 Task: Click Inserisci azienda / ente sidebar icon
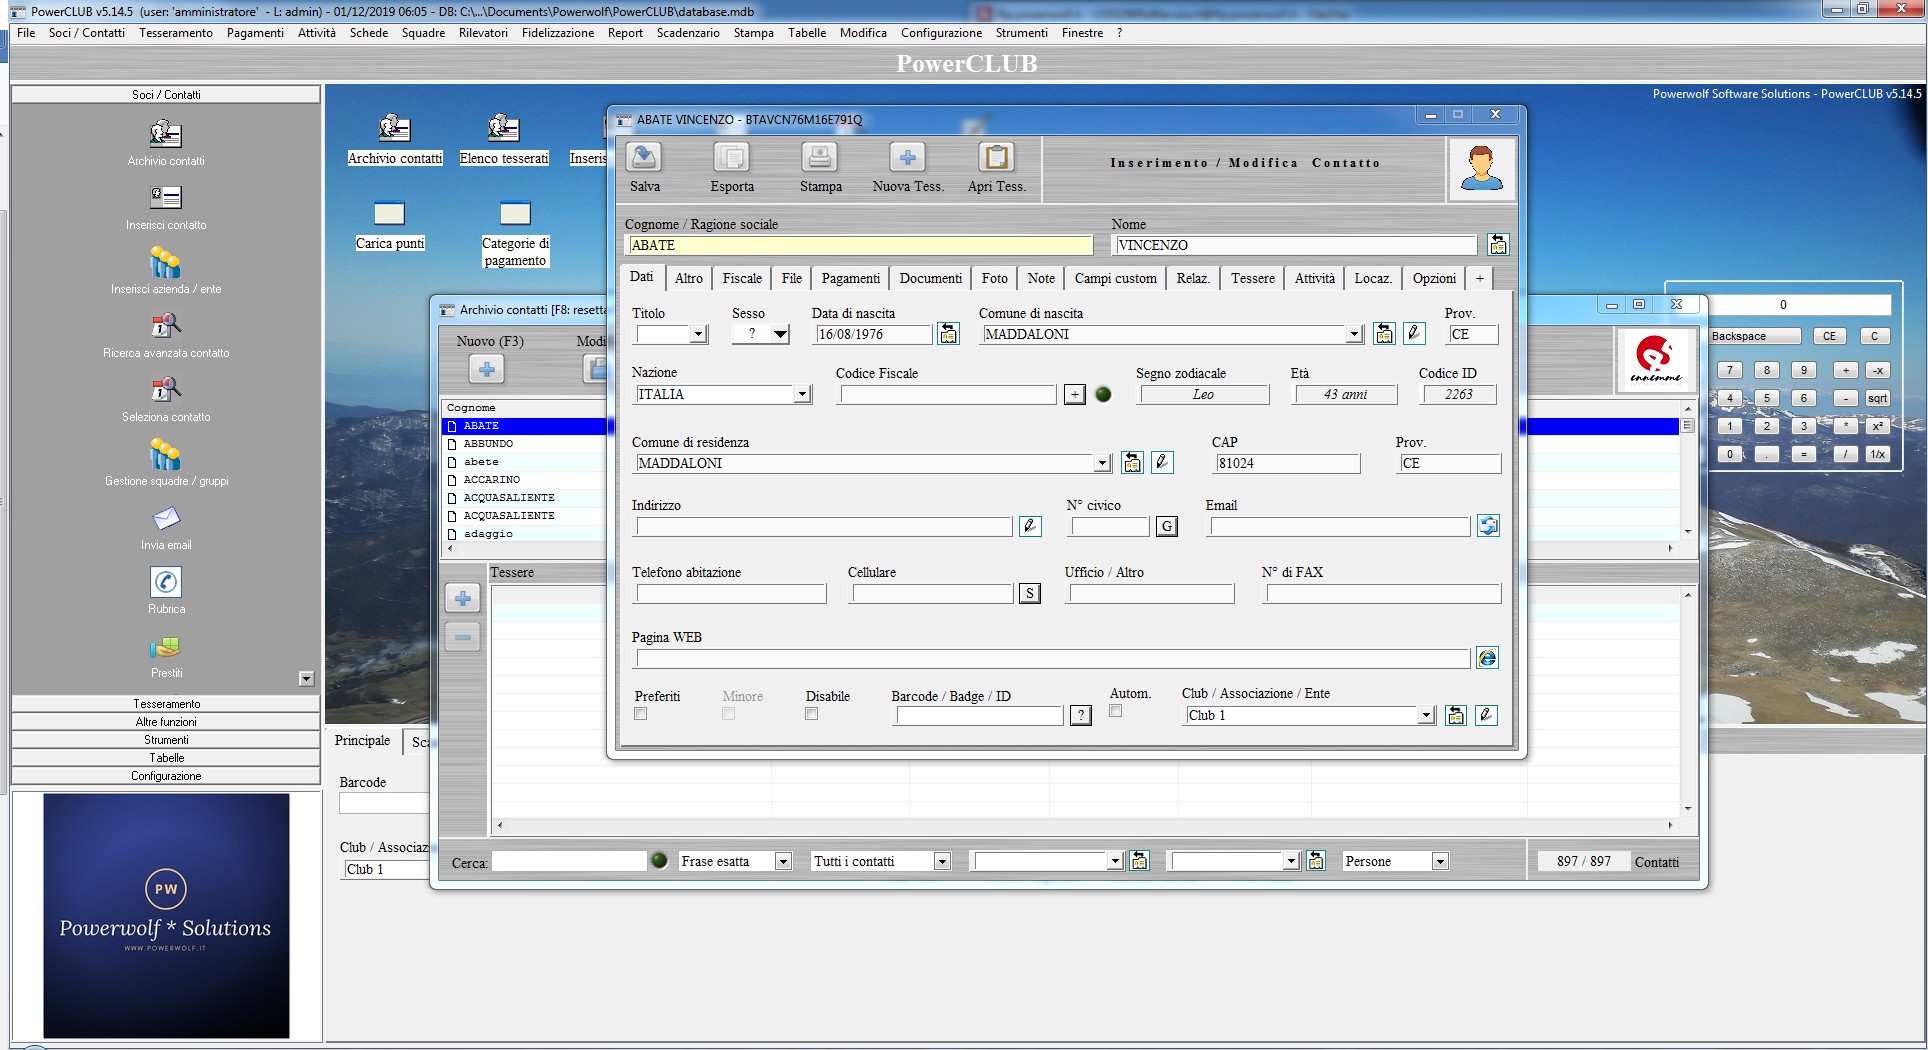pos(166,262)
